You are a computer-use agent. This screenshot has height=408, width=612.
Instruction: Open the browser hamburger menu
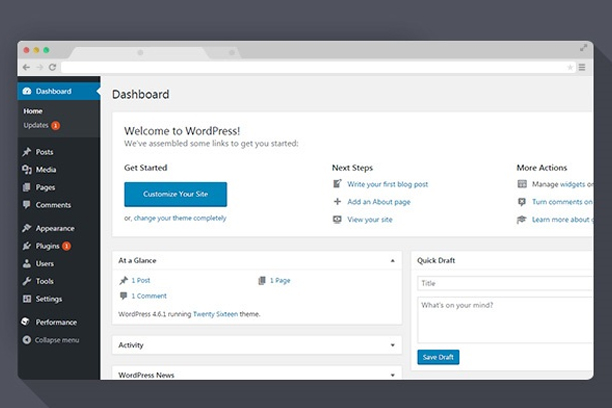coord(582,68)
